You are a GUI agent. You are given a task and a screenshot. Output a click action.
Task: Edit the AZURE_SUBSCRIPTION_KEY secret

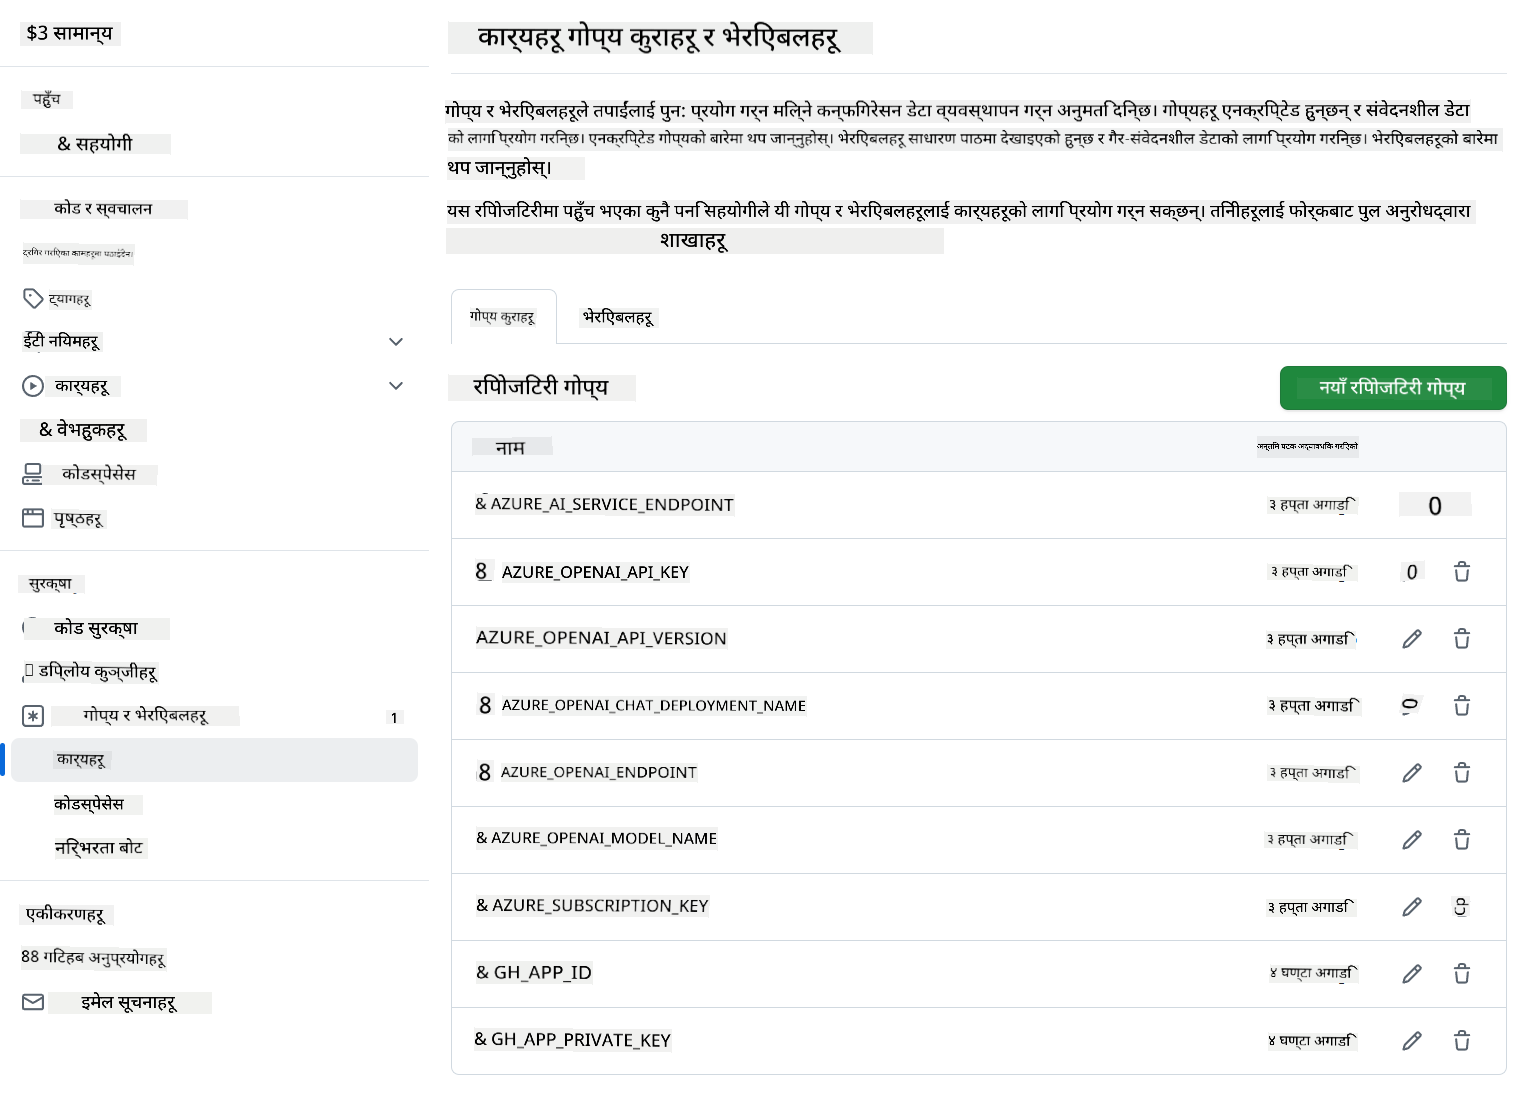pyautogui.click(x=1412, y=907)
